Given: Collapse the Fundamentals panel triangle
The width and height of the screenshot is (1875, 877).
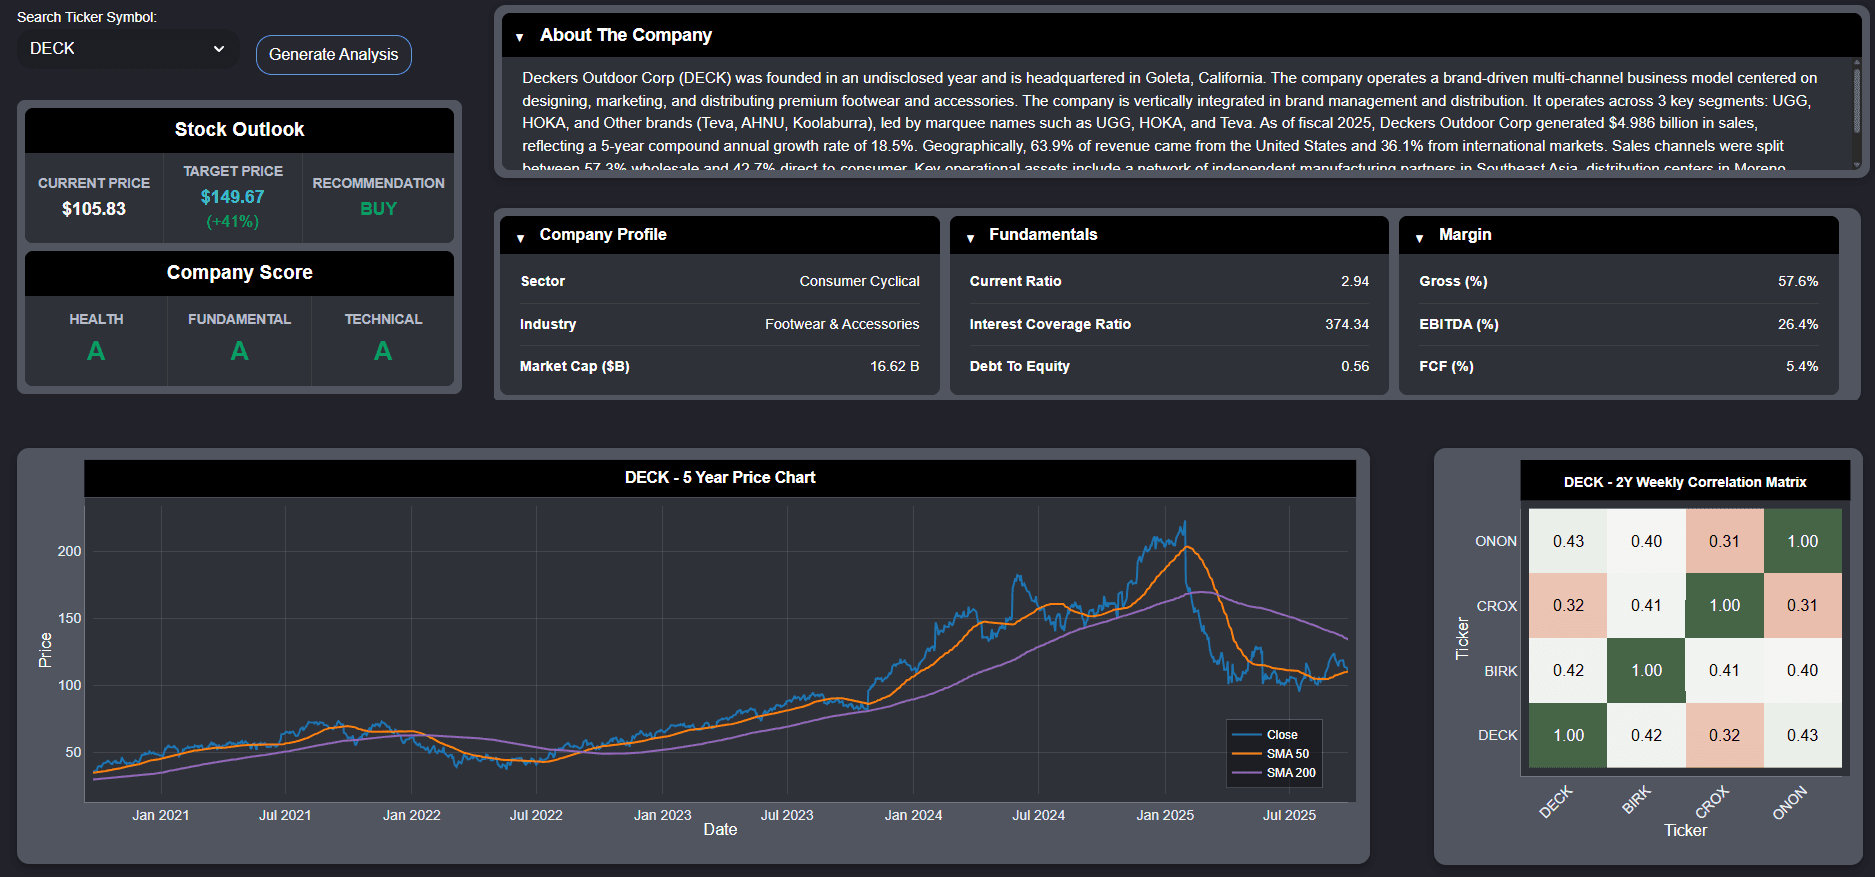Looking at the screenshot, I should tap(970, 237).
